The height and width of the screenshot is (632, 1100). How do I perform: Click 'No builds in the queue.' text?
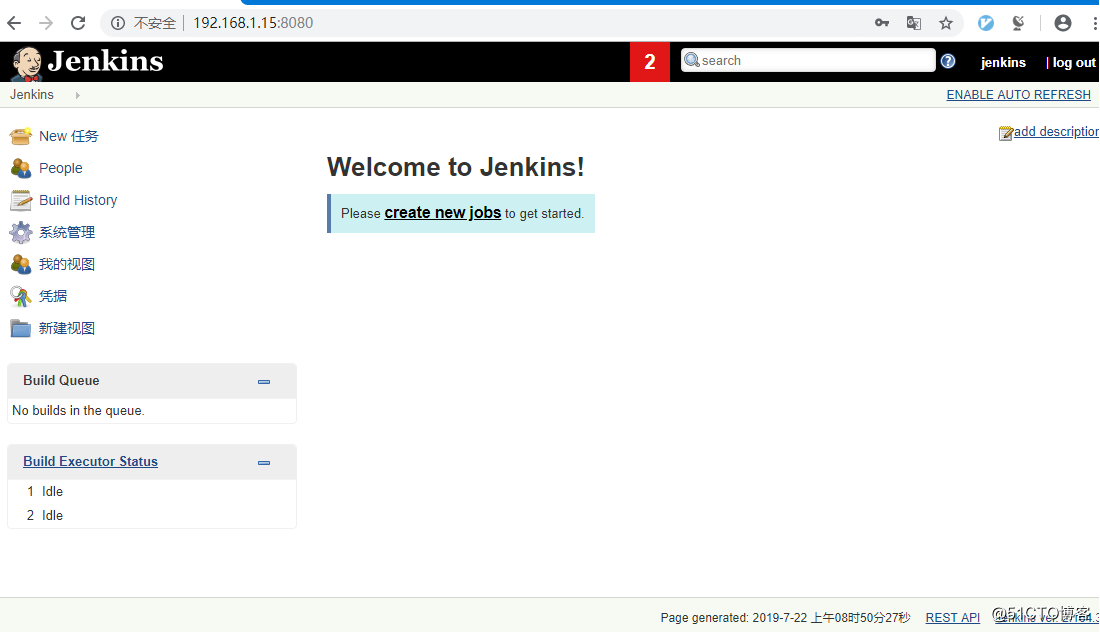pyautogui.click(x=79, y=411)
